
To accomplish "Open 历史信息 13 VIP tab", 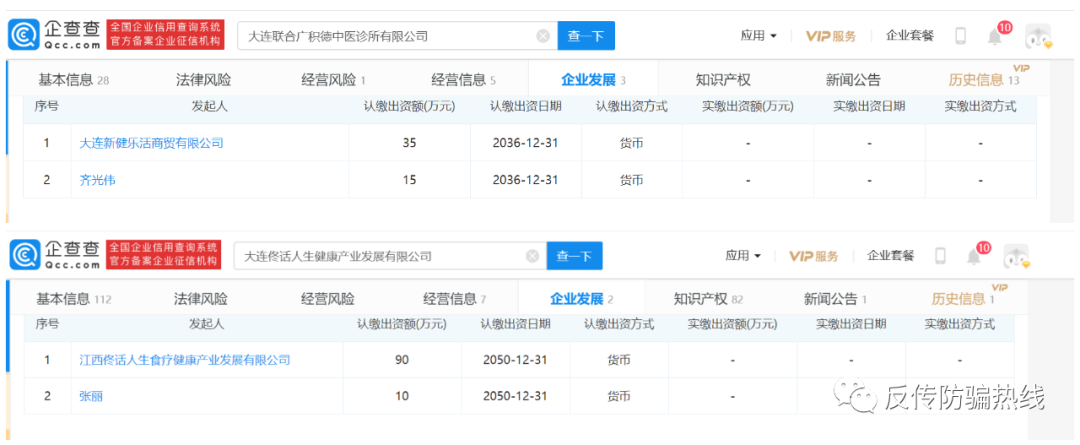I will [x=984, y=80].
